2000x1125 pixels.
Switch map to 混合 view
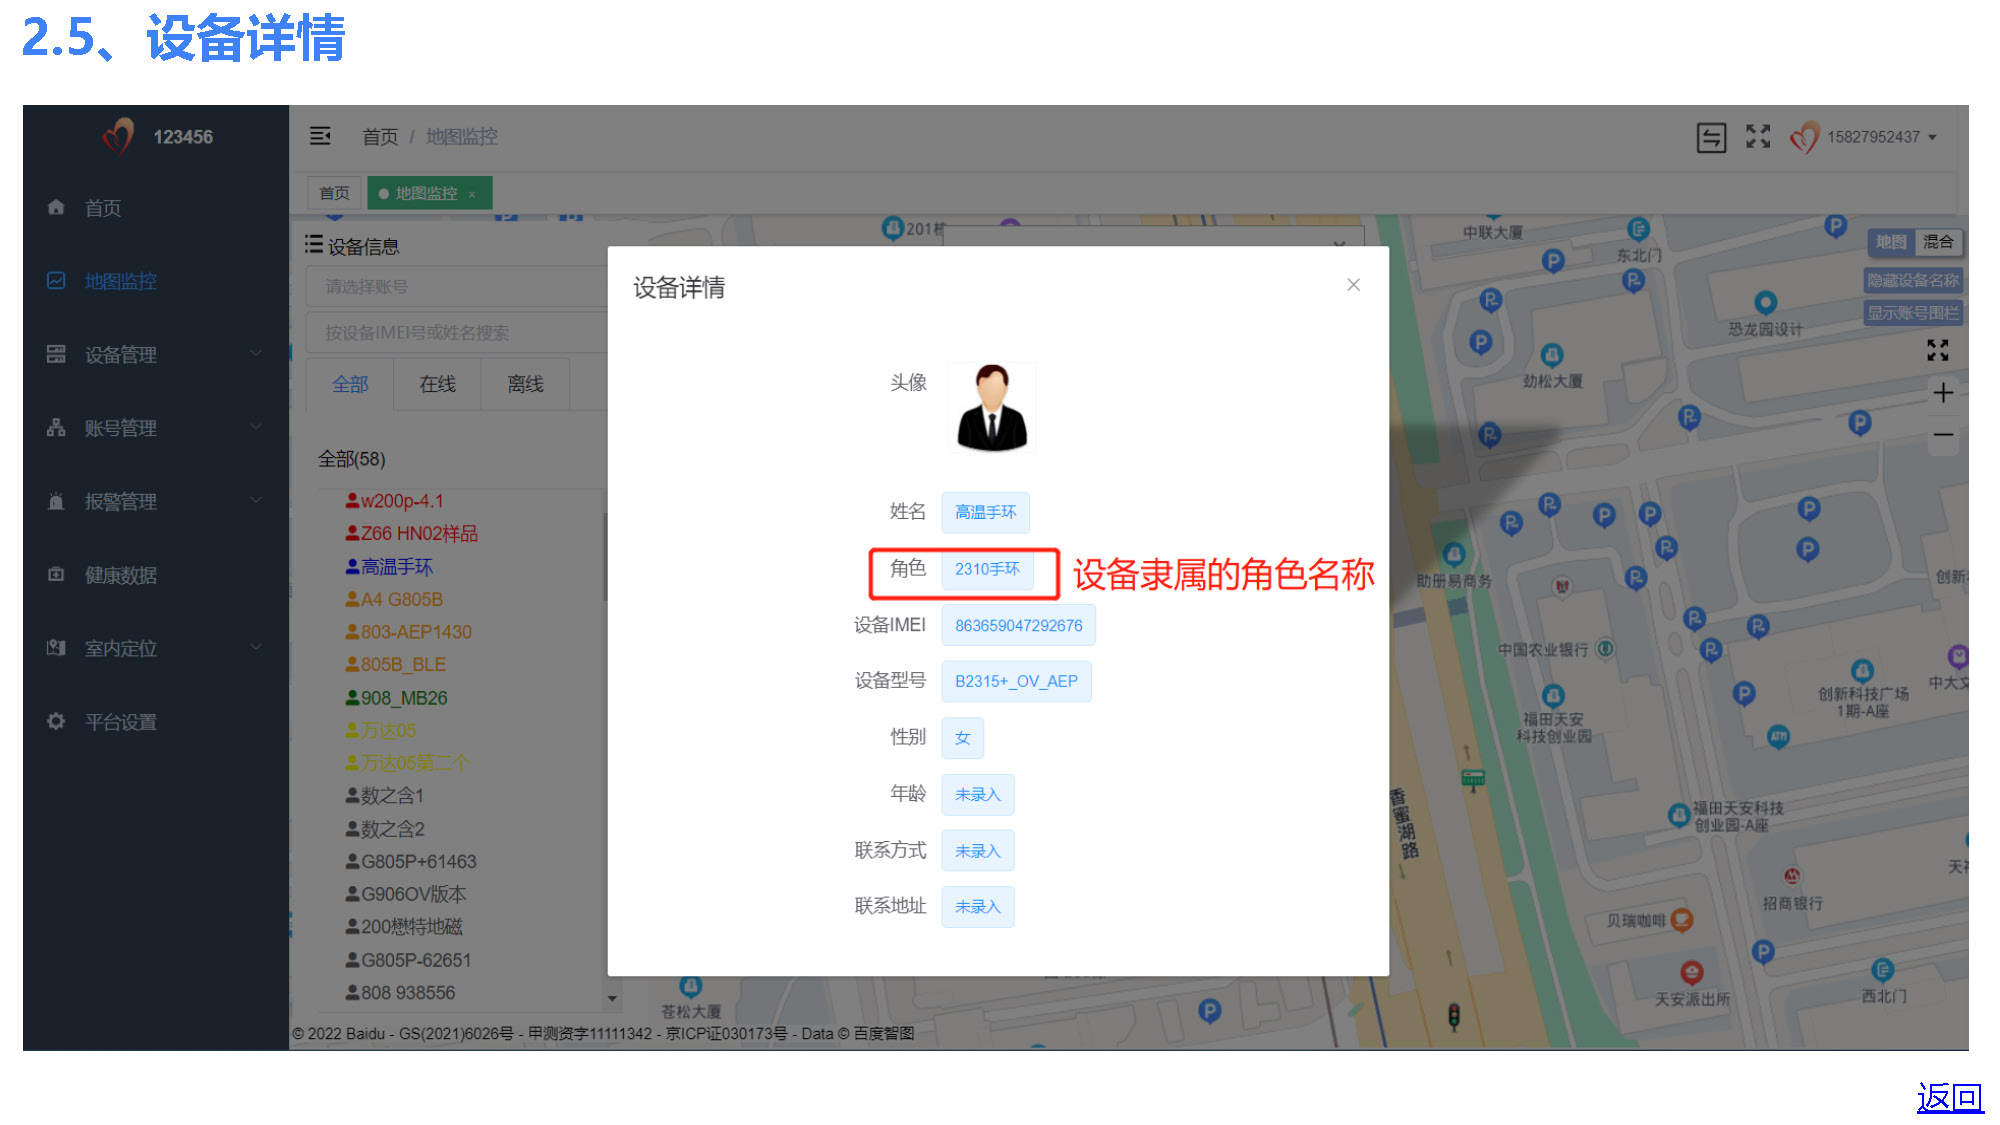point(1938,242)
